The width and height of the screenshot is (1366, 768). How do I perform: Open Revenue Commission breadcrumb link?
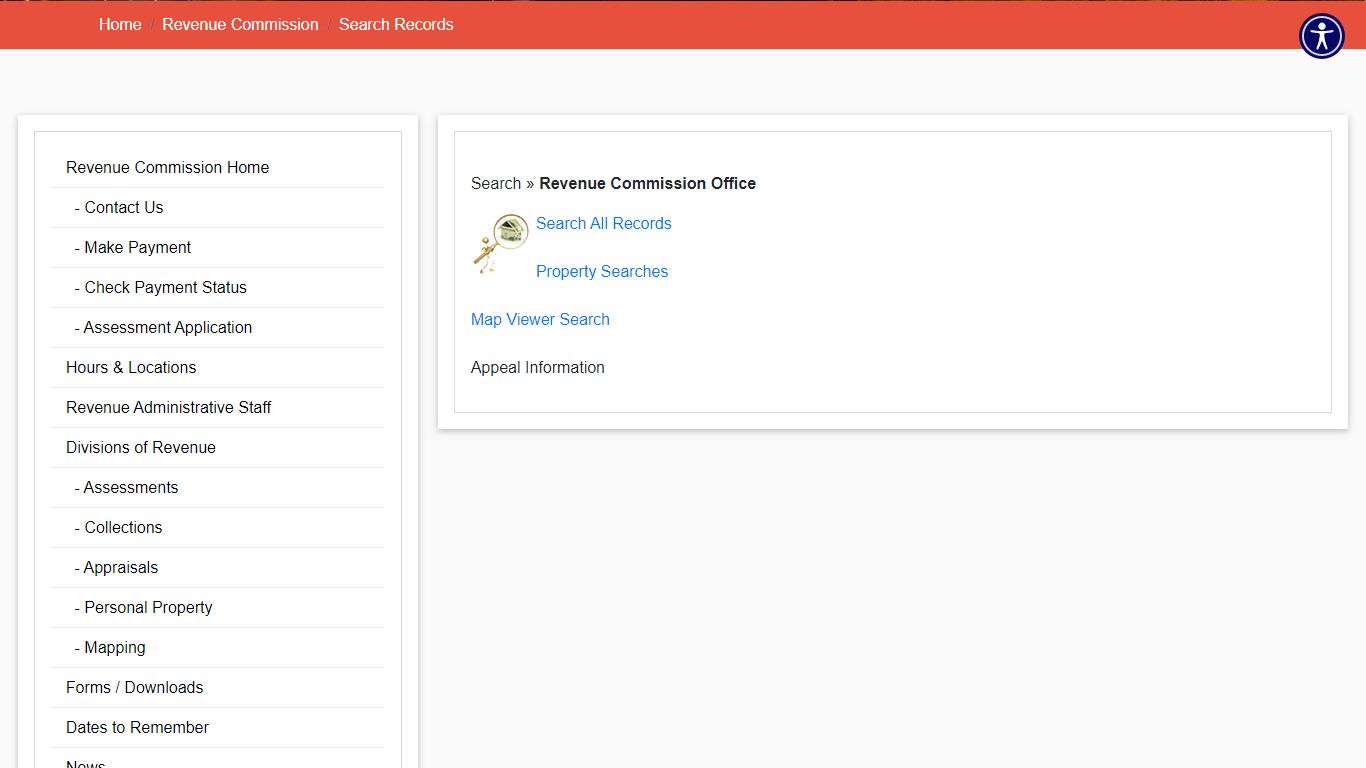(x=240, y=24)
